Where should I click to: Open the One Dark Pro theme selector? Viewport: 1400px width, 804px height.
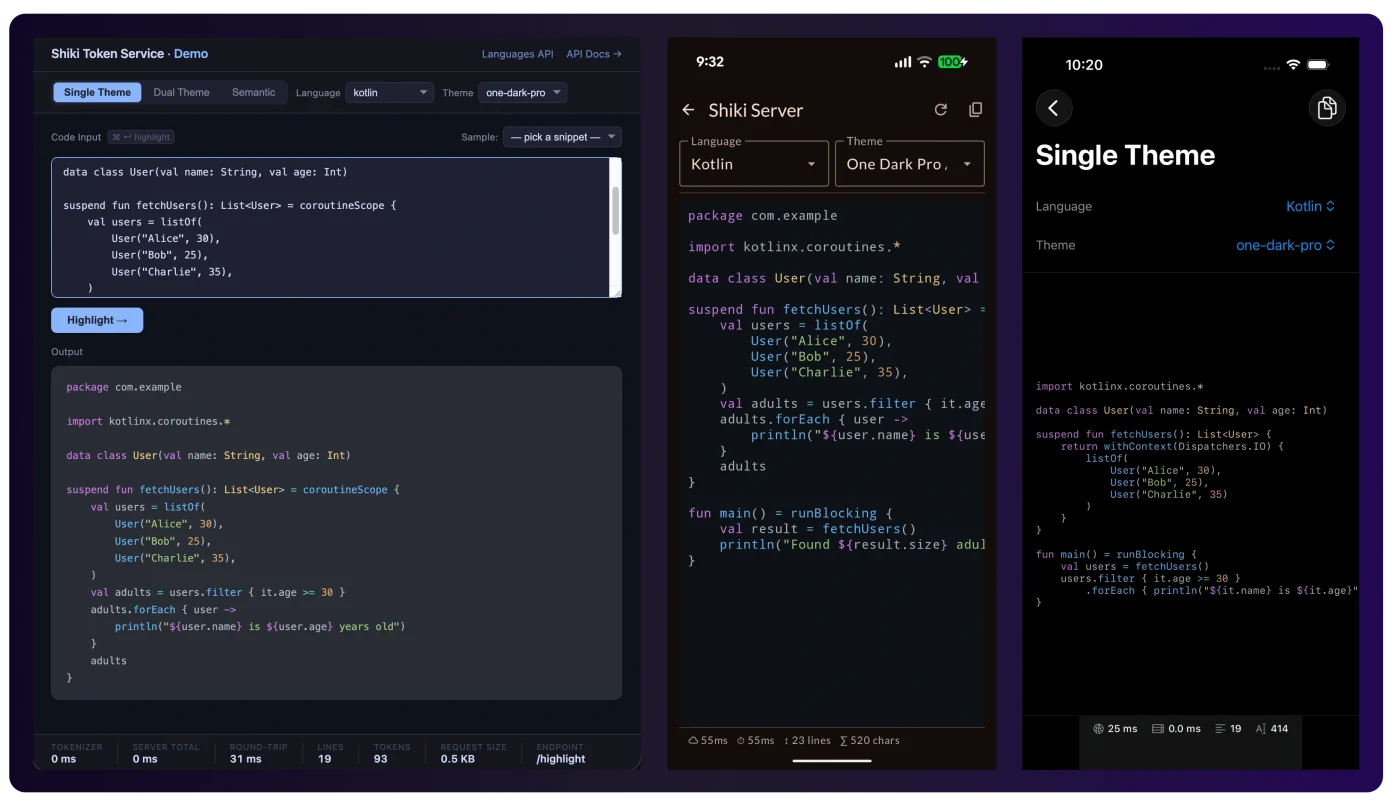point(910,164)
